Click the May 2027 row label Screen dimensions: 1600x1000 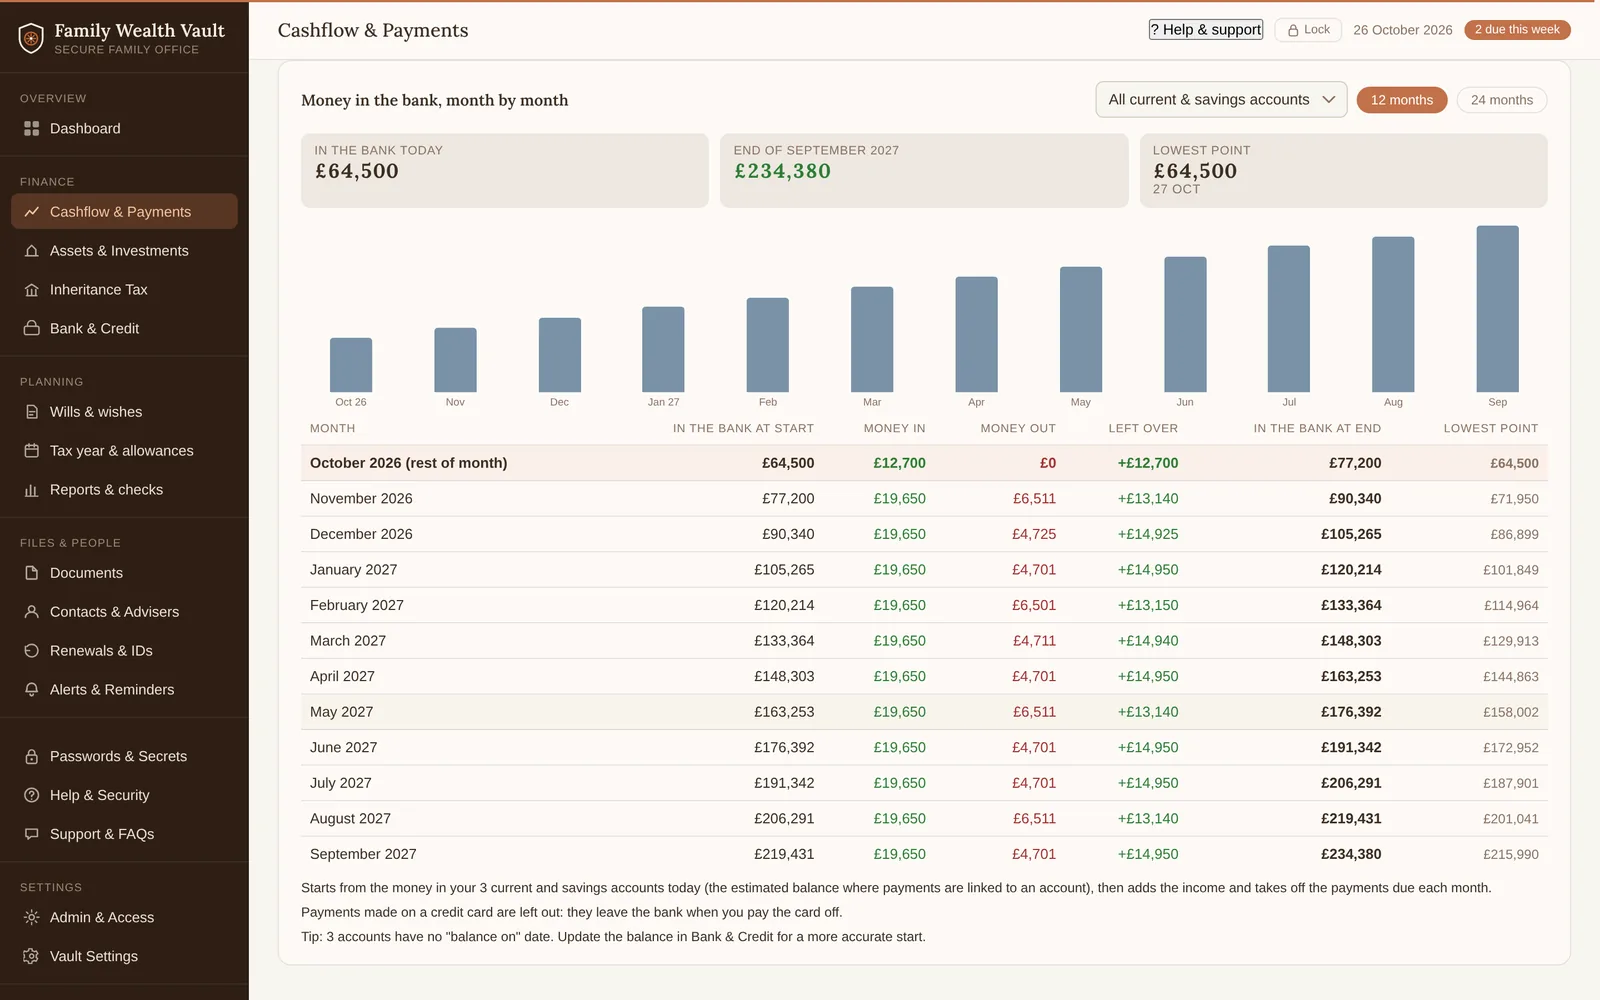click(x=341, y=712)
